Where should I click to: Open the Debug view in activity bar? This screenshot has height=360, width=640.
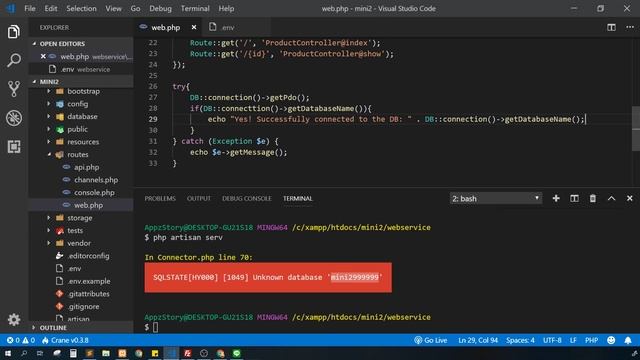click(13, 118)
